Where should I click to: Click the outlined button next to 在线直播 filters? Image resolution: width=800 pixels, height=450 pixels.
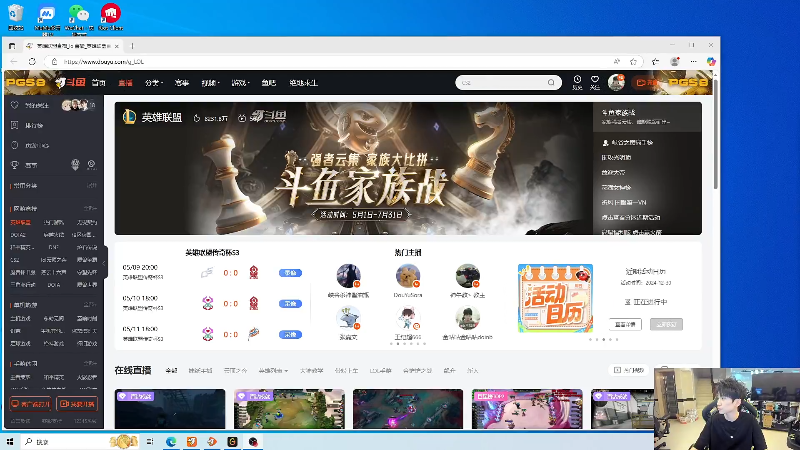click(629, 370)
